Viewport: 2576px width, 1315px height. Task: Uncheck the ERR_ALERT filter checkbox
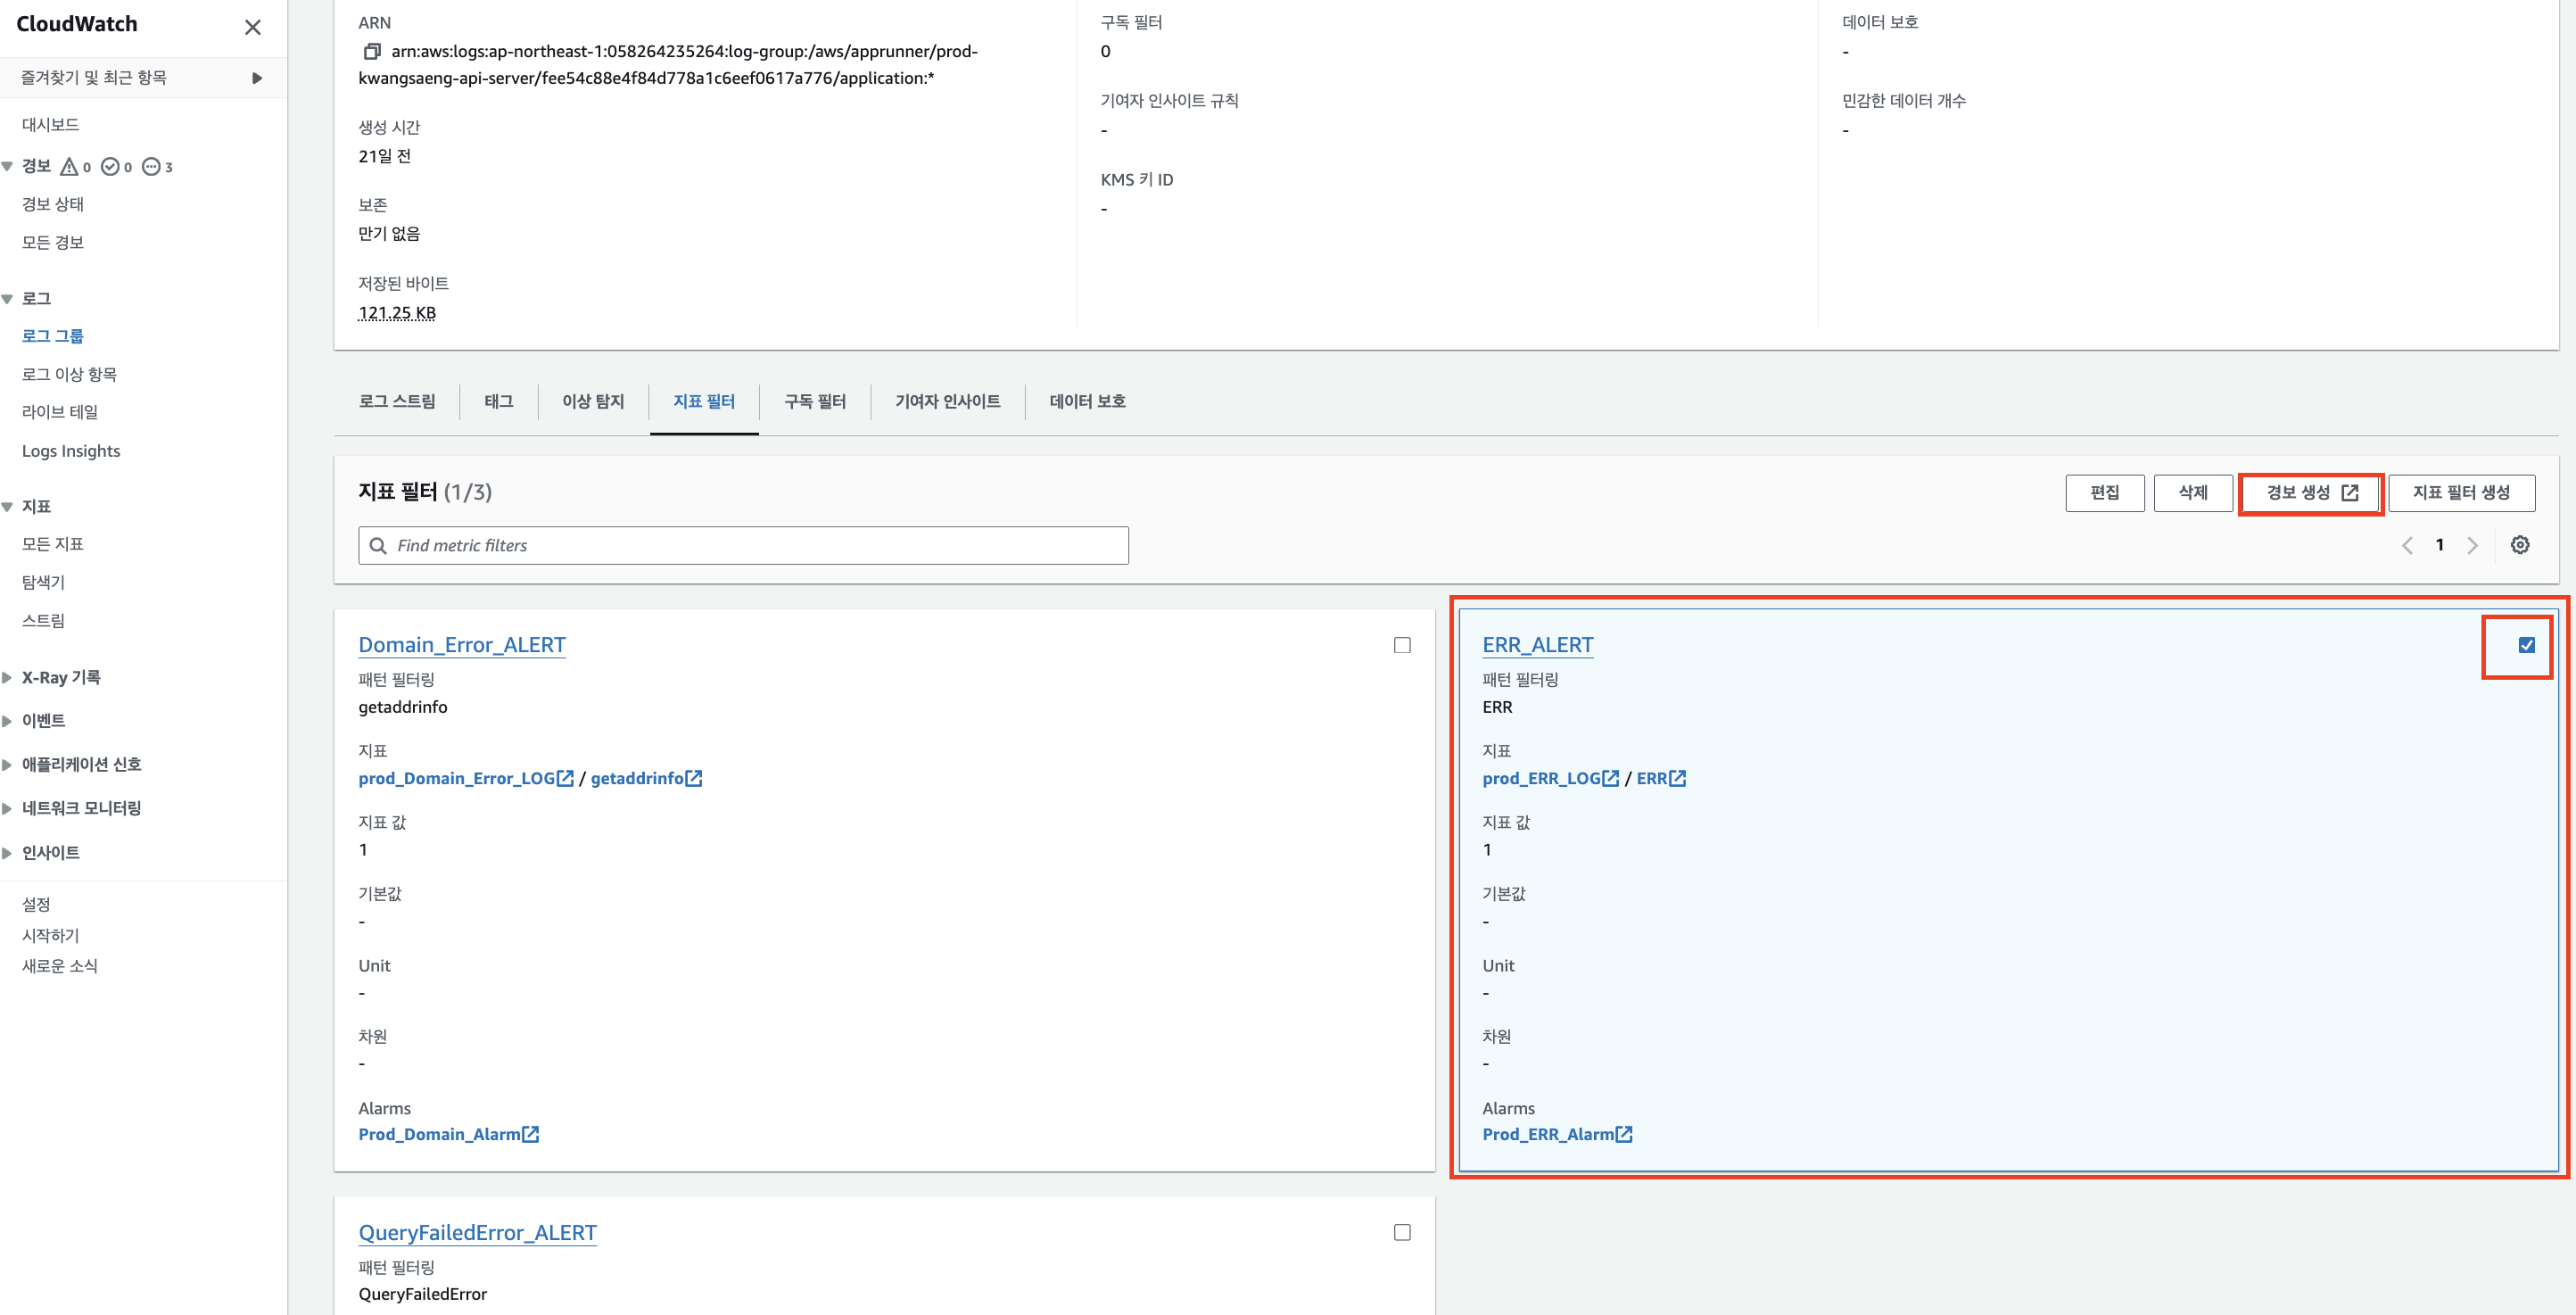tap(2527, 645)
